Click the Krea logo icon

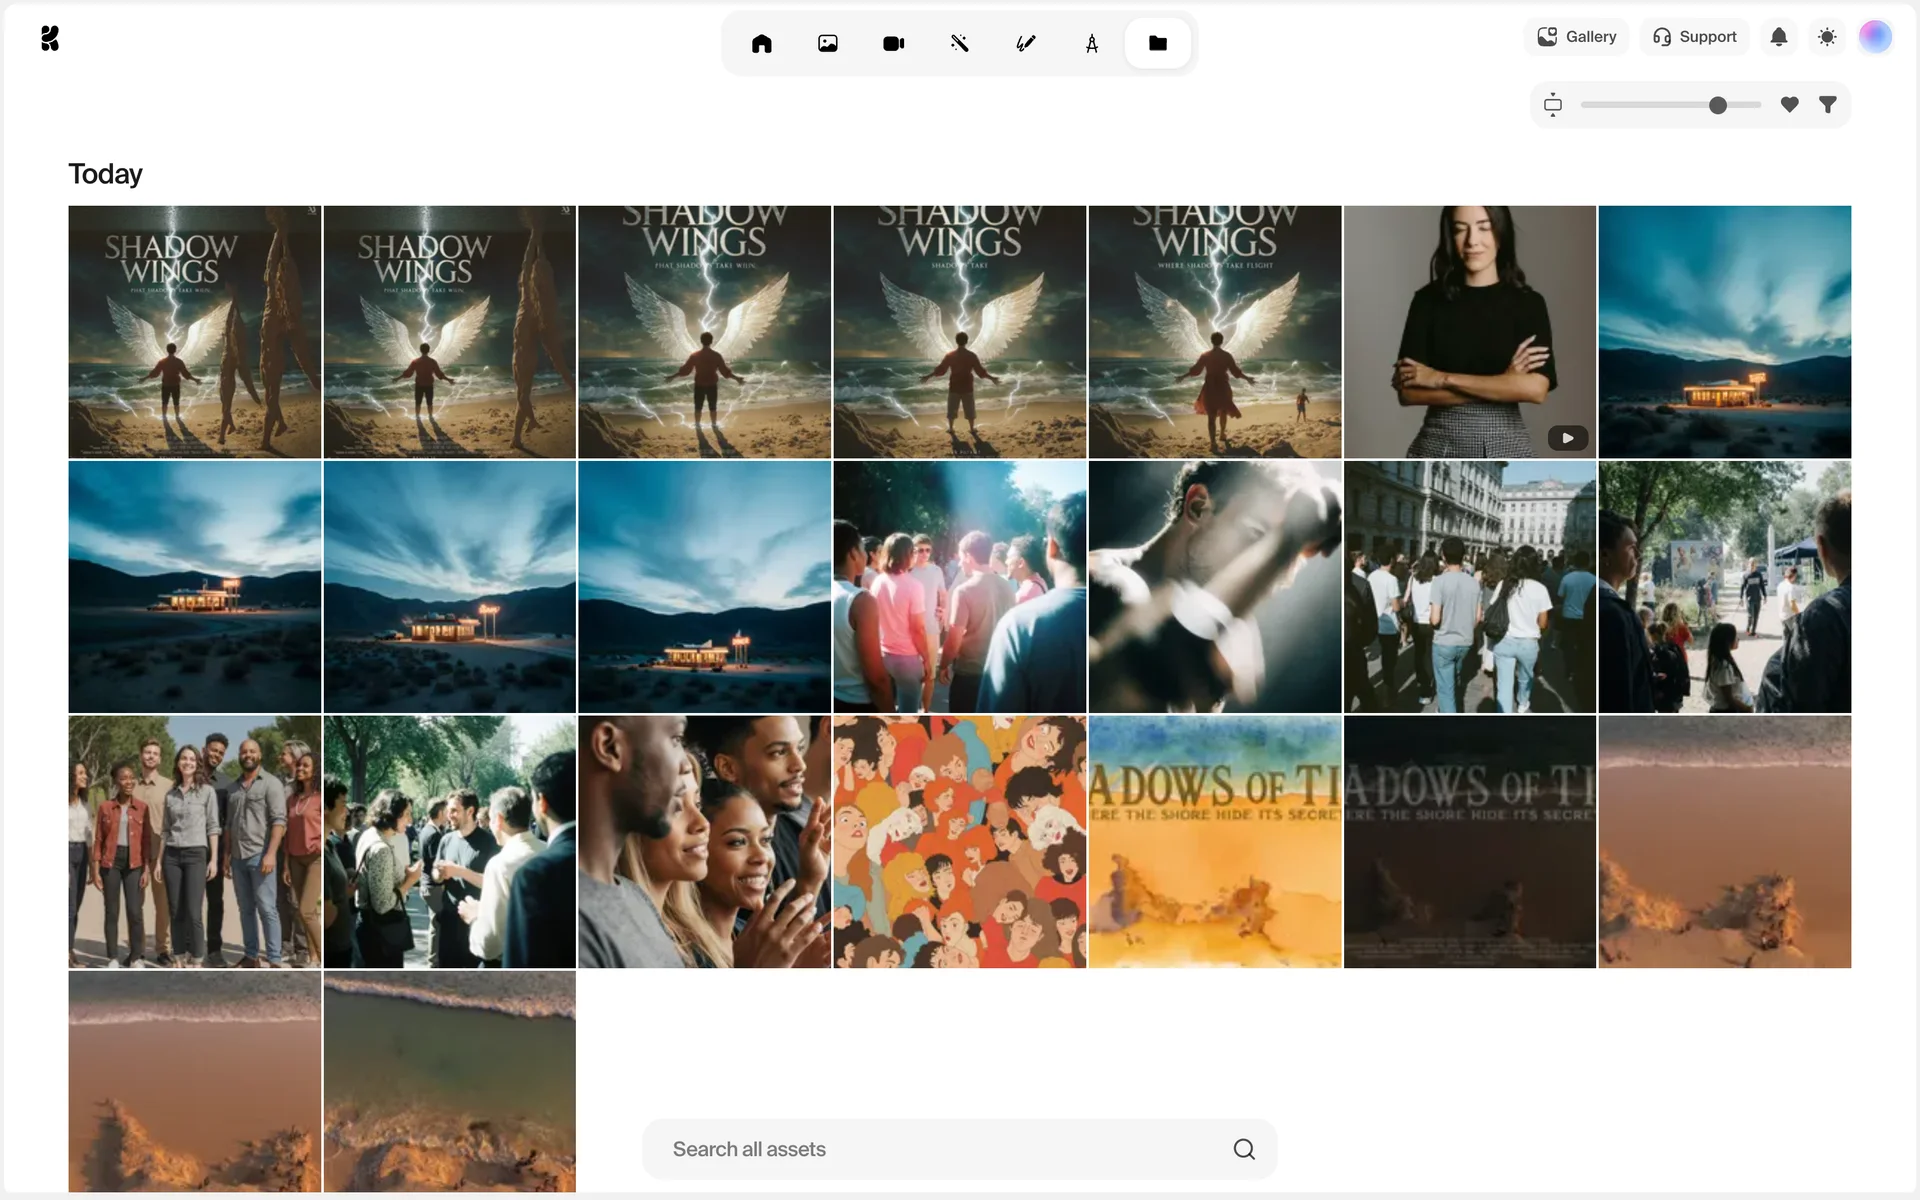(x=50, y=38)
